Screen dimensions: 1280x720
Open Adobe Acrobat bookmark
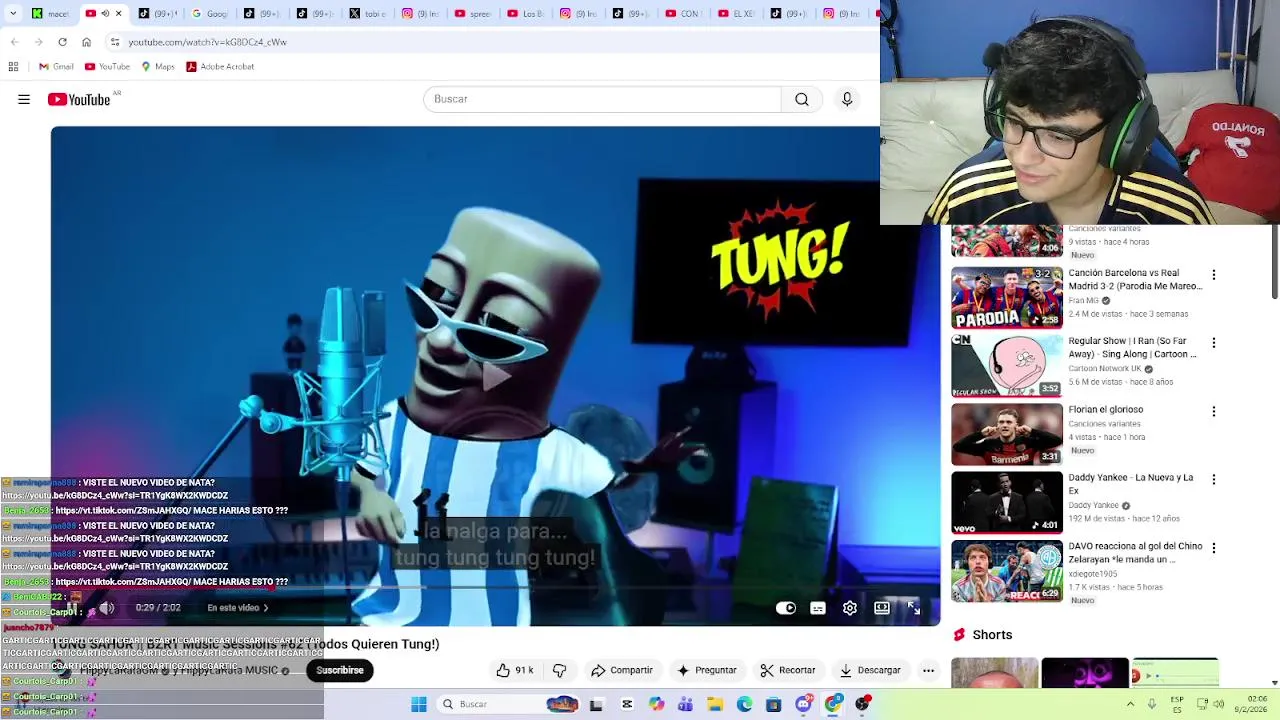click(x=220, y=66)
